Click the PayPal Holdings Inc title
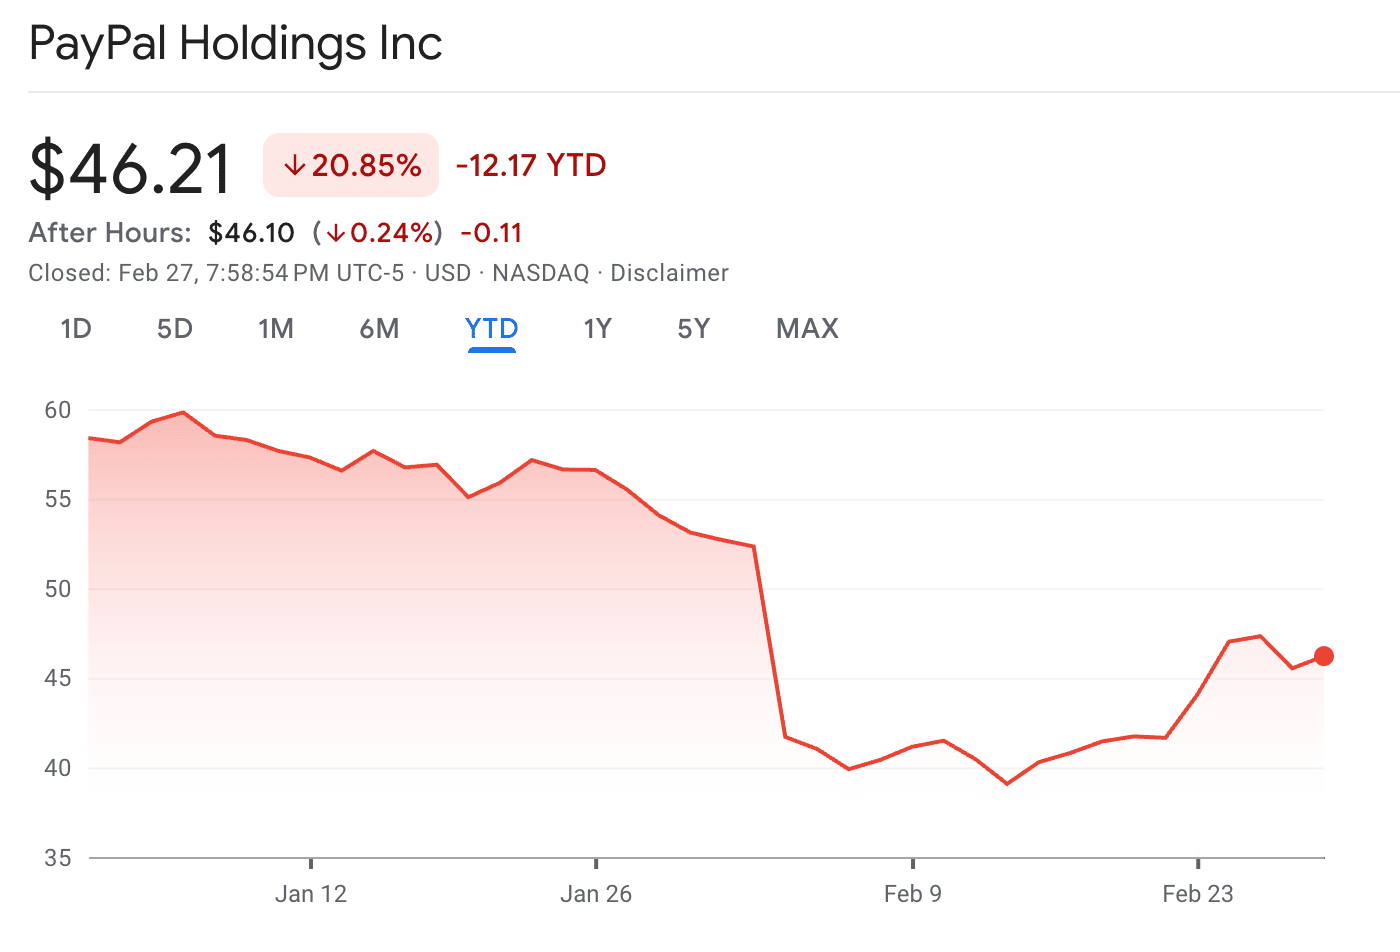 coord(236,44)
